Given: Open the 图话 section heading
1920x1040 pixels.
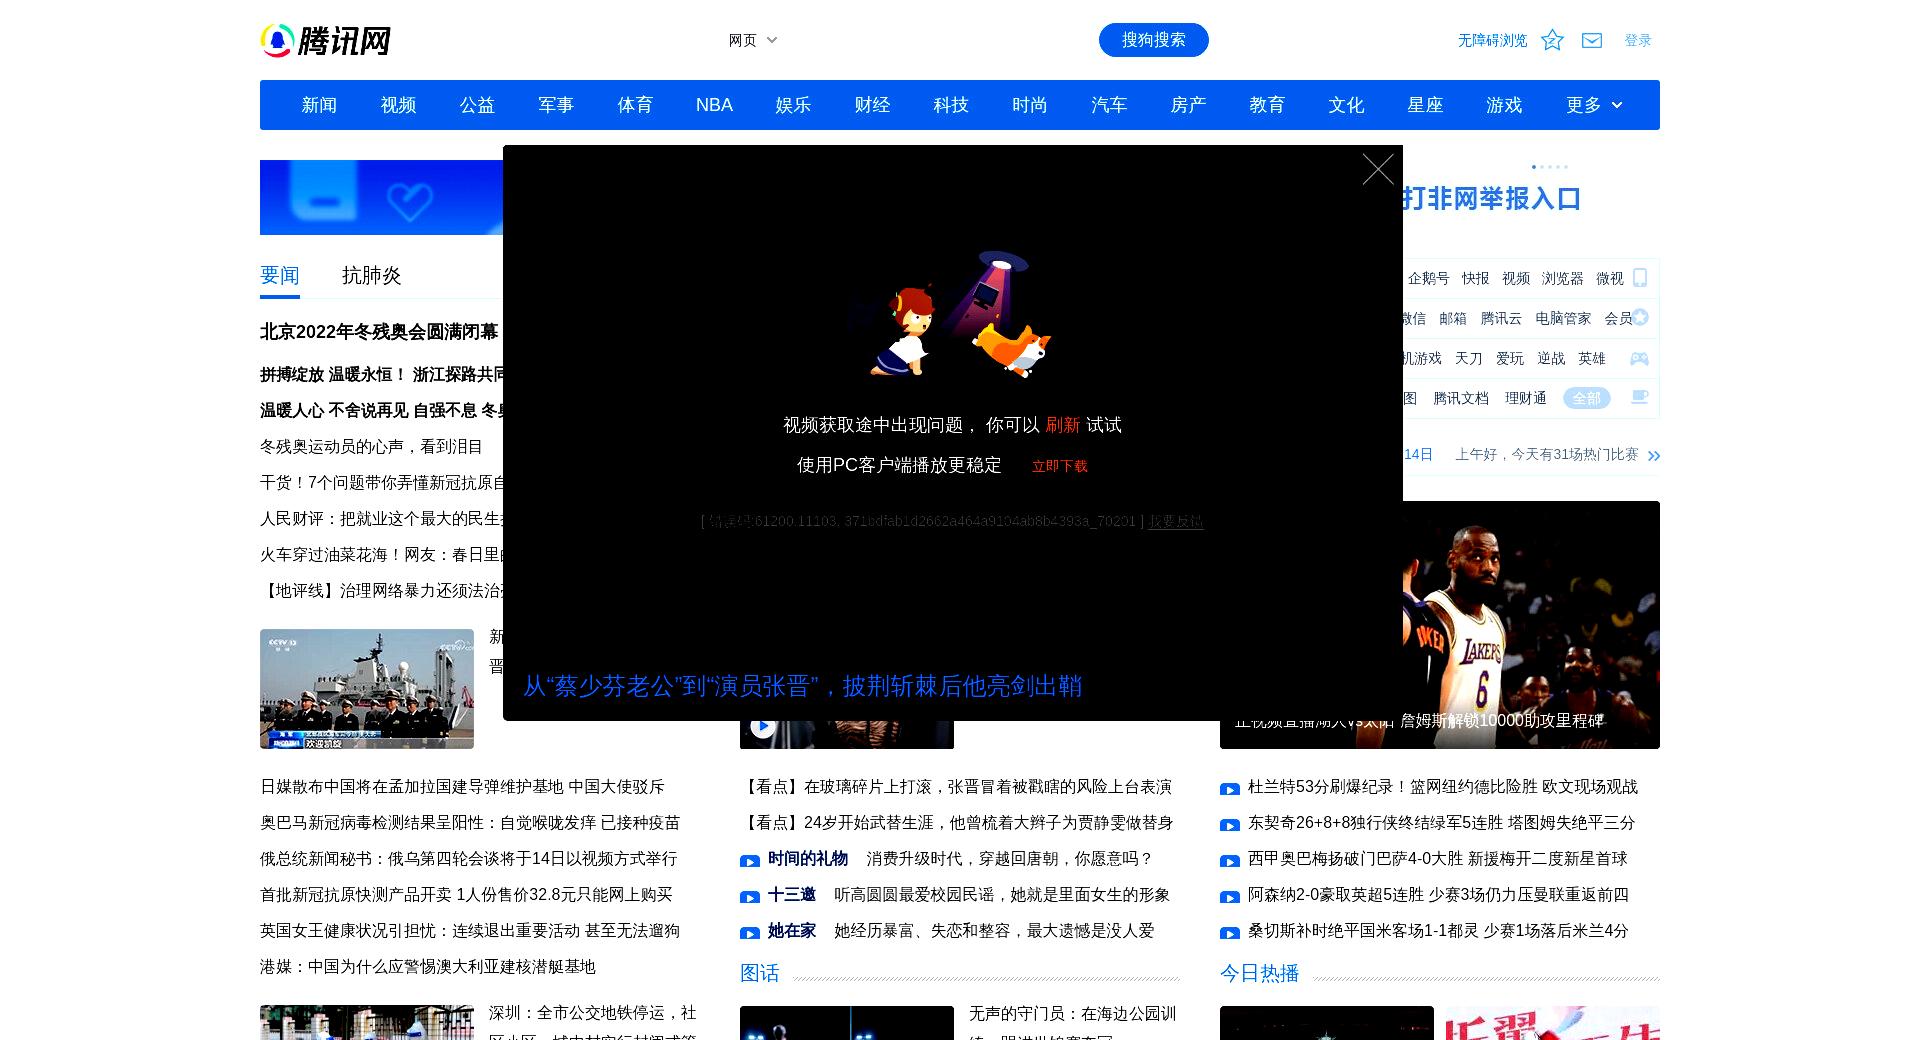Looking at the screenshot, I should point(760,973).
